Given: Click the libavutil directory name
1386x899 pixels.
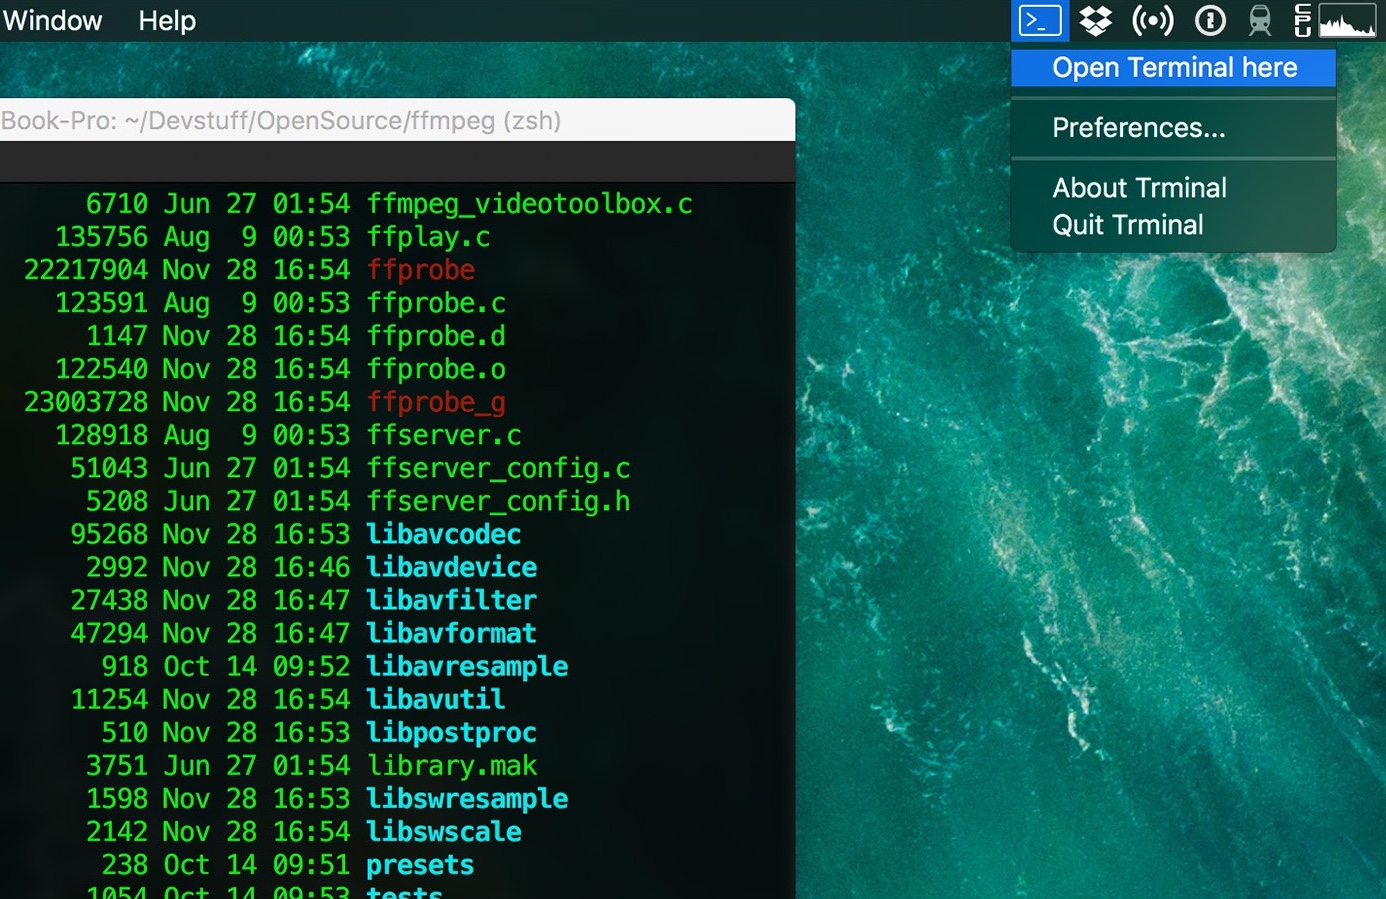Looking at the screenshot, I should tap(436, 699).
